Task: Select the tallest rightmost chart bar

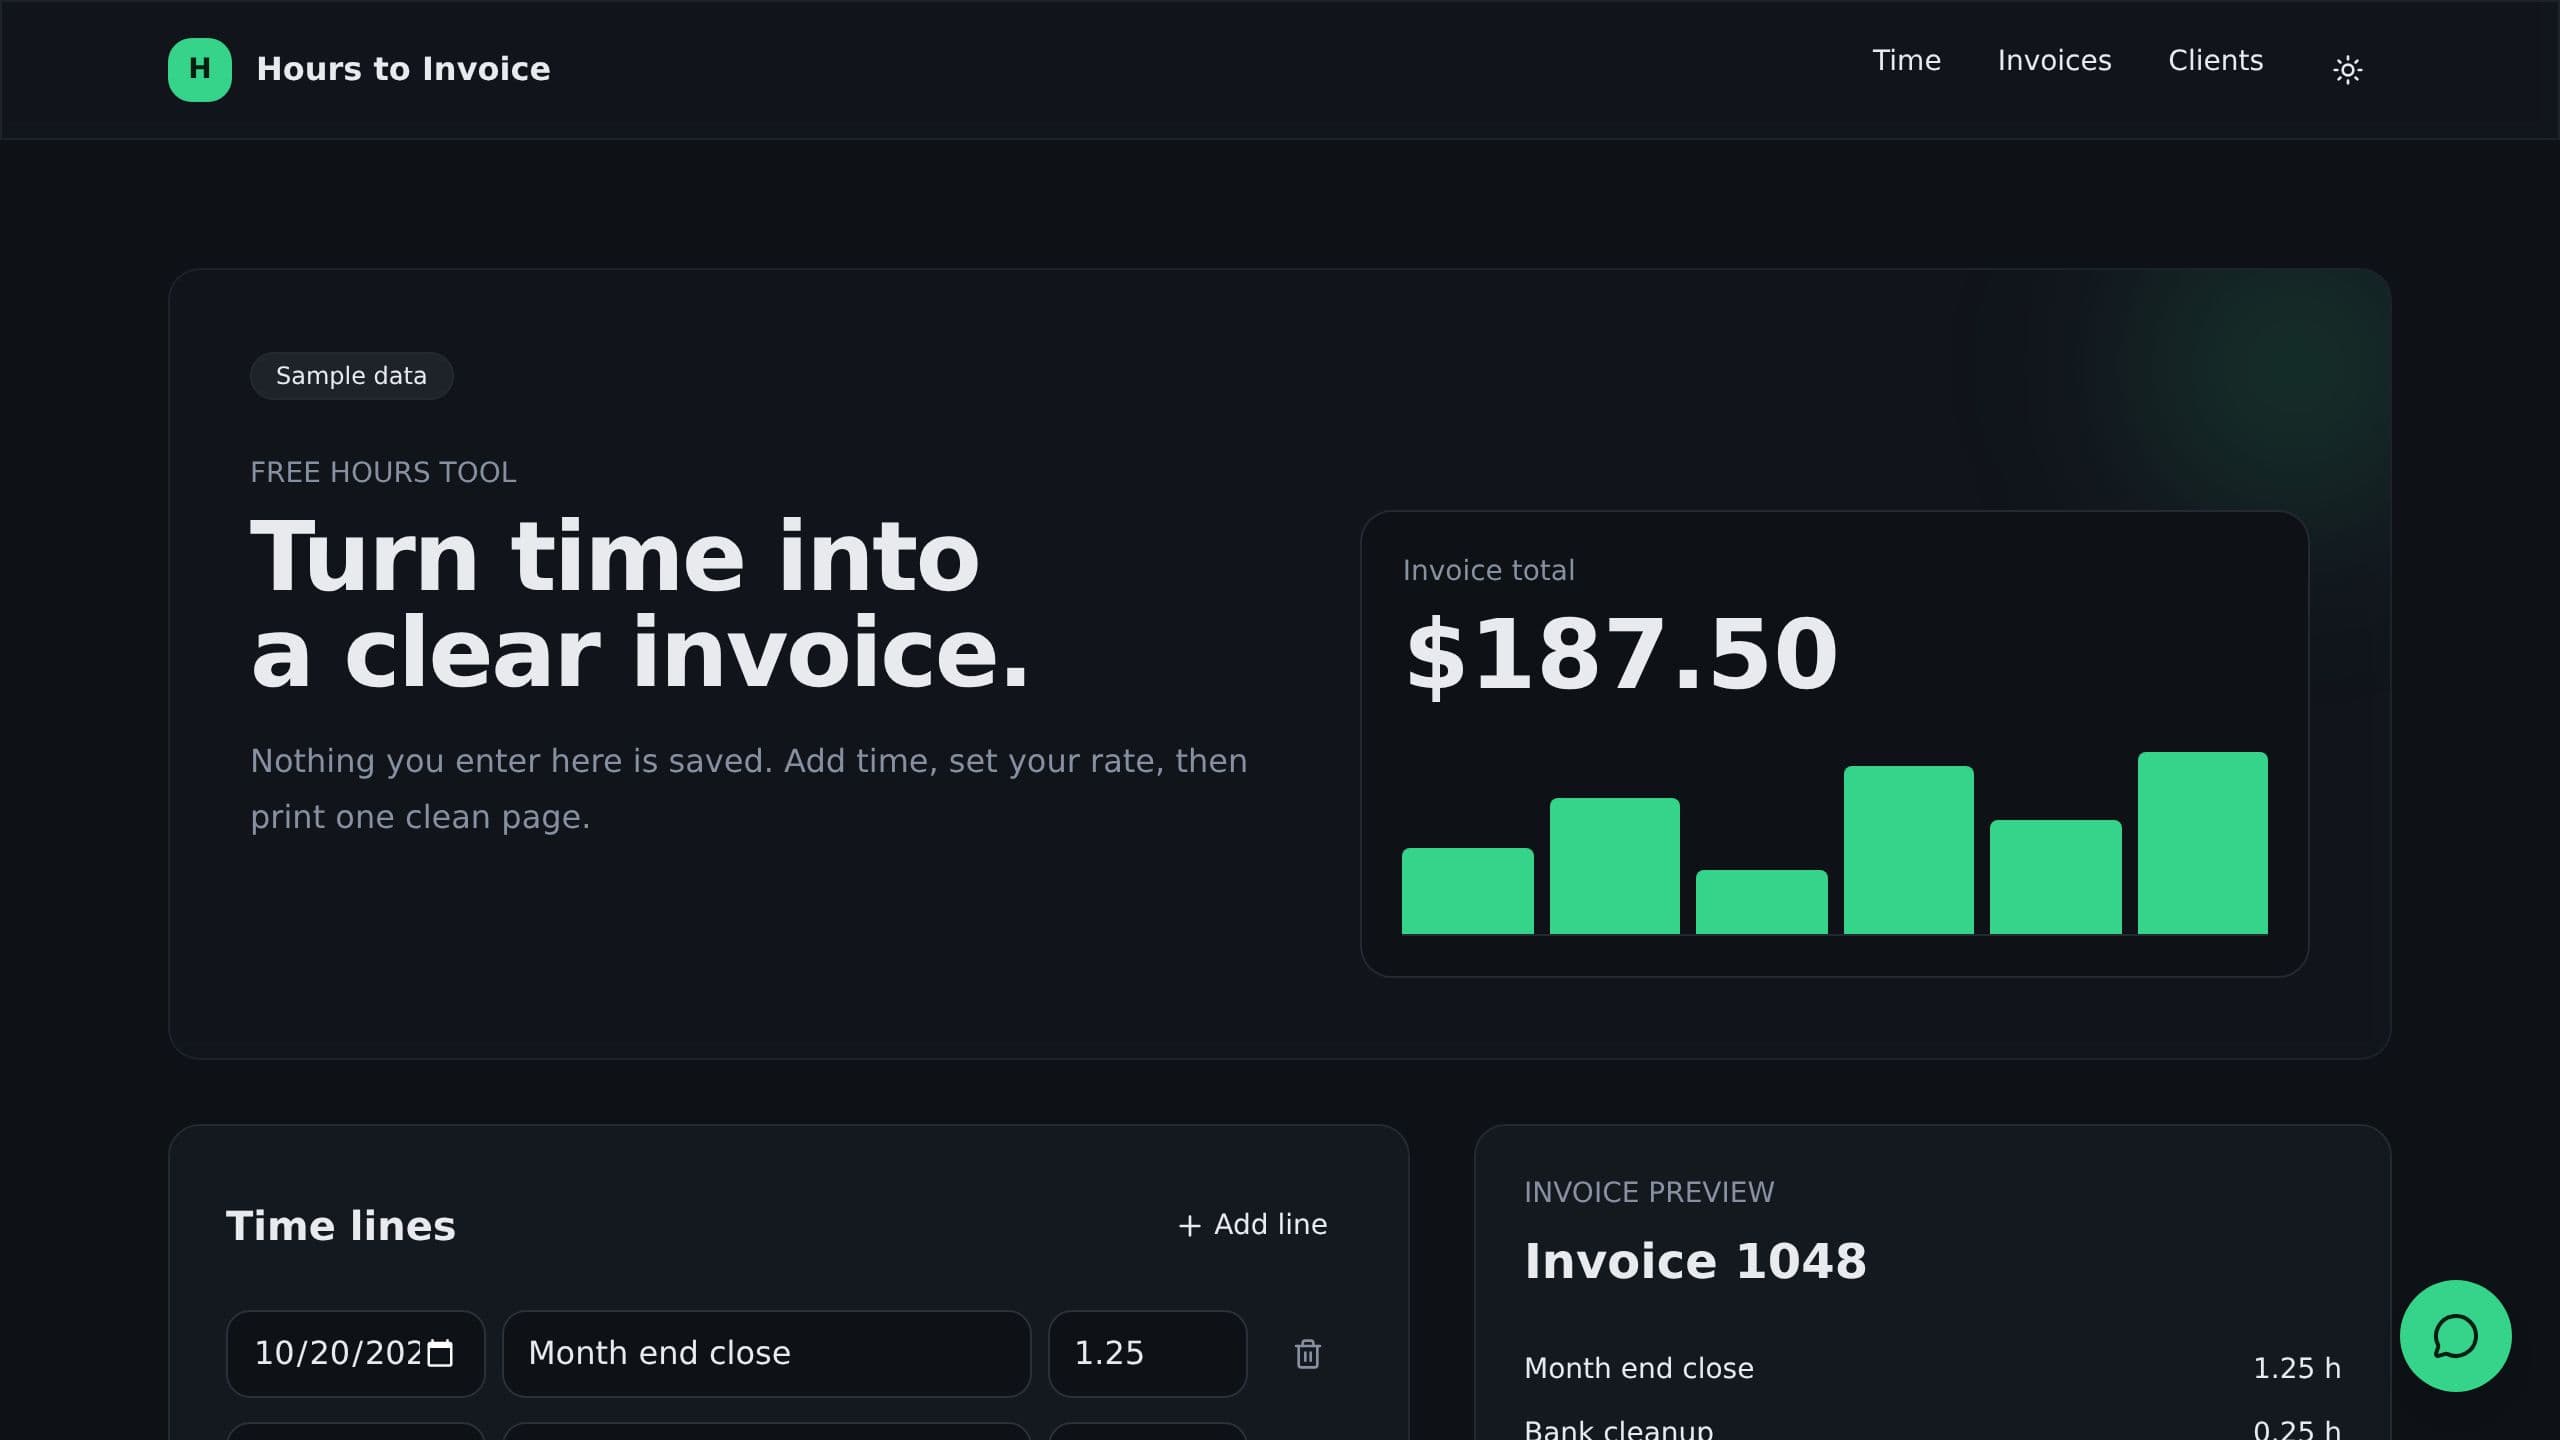Action: tap(2202, 843)
